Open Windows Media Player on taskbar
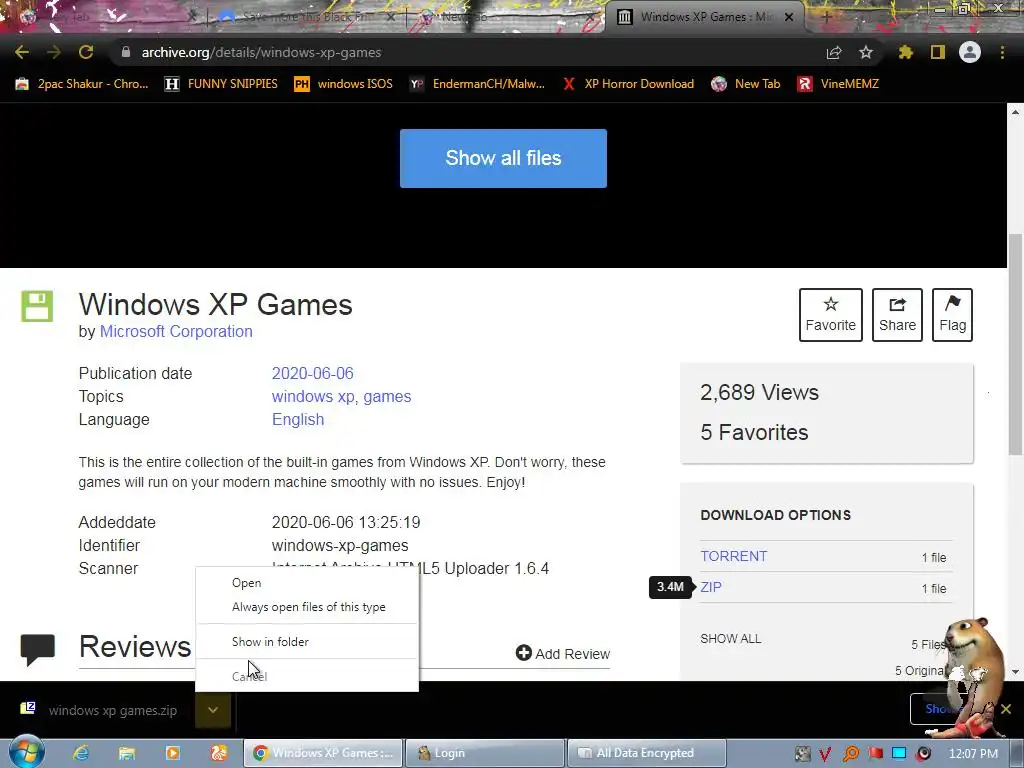This screenshot has height=768, width=1024. (172, 753)
